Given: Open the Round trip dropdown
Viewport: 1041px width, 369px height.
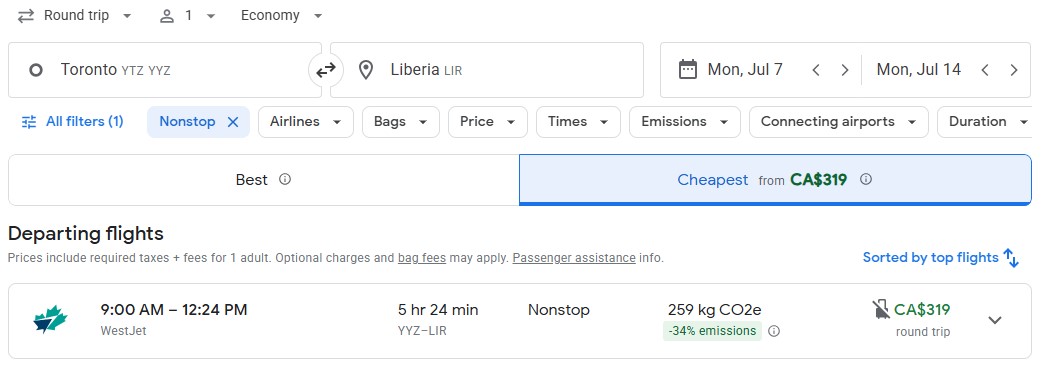Looking at the screenshot, I should pos(74,16).
